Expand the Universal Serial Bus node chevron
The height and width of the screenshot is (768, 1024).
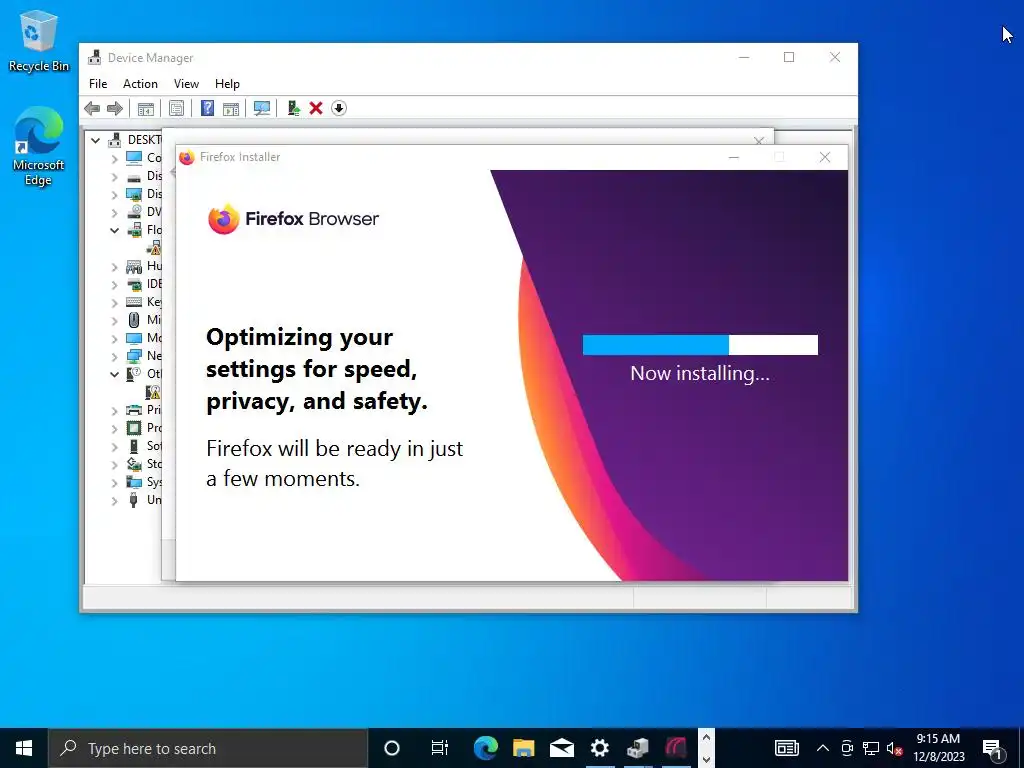click(x=115, y=500)
